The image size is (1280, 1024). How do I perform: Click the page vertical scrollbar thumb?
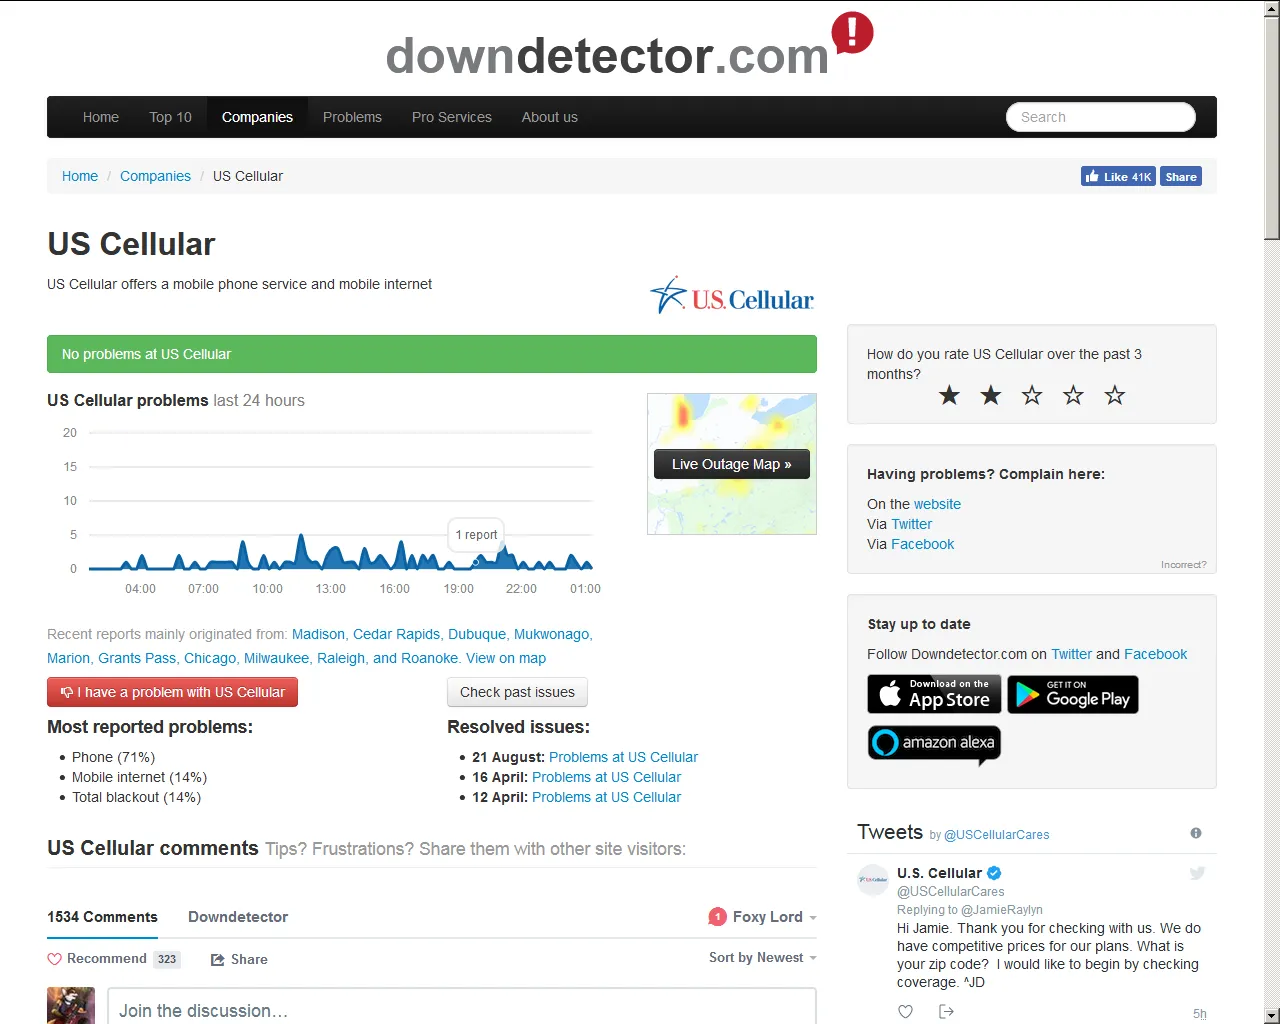(1272, 128)
